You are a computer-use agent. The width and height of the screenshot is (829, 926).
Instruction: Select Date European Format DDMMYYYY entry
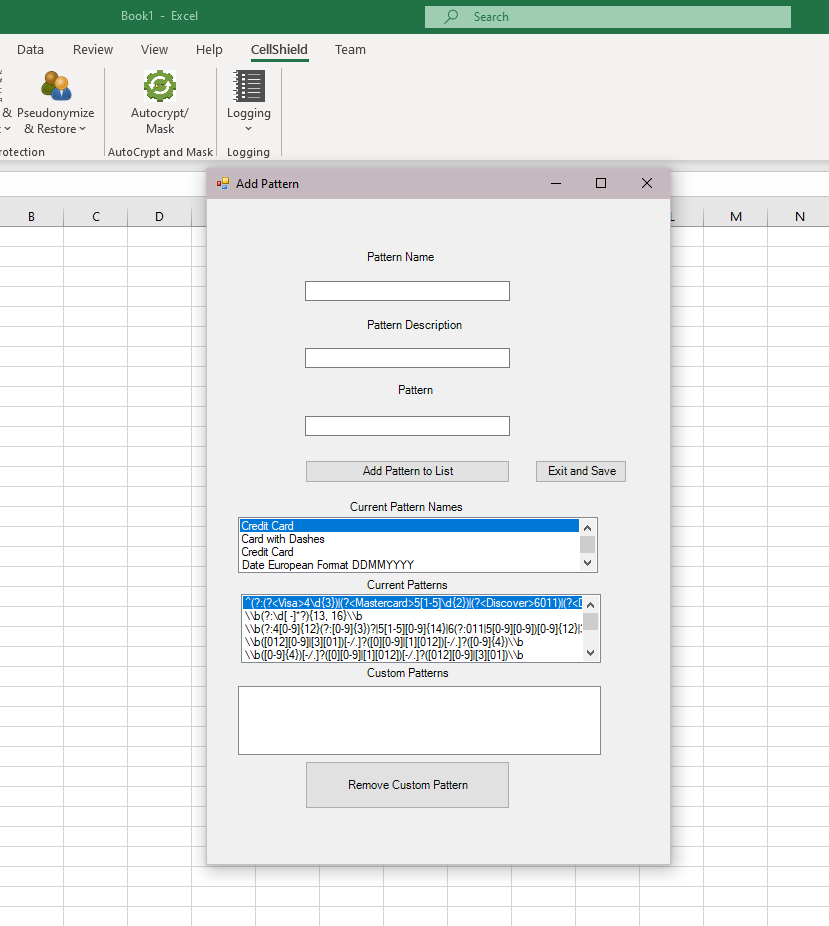pos(328,565)
